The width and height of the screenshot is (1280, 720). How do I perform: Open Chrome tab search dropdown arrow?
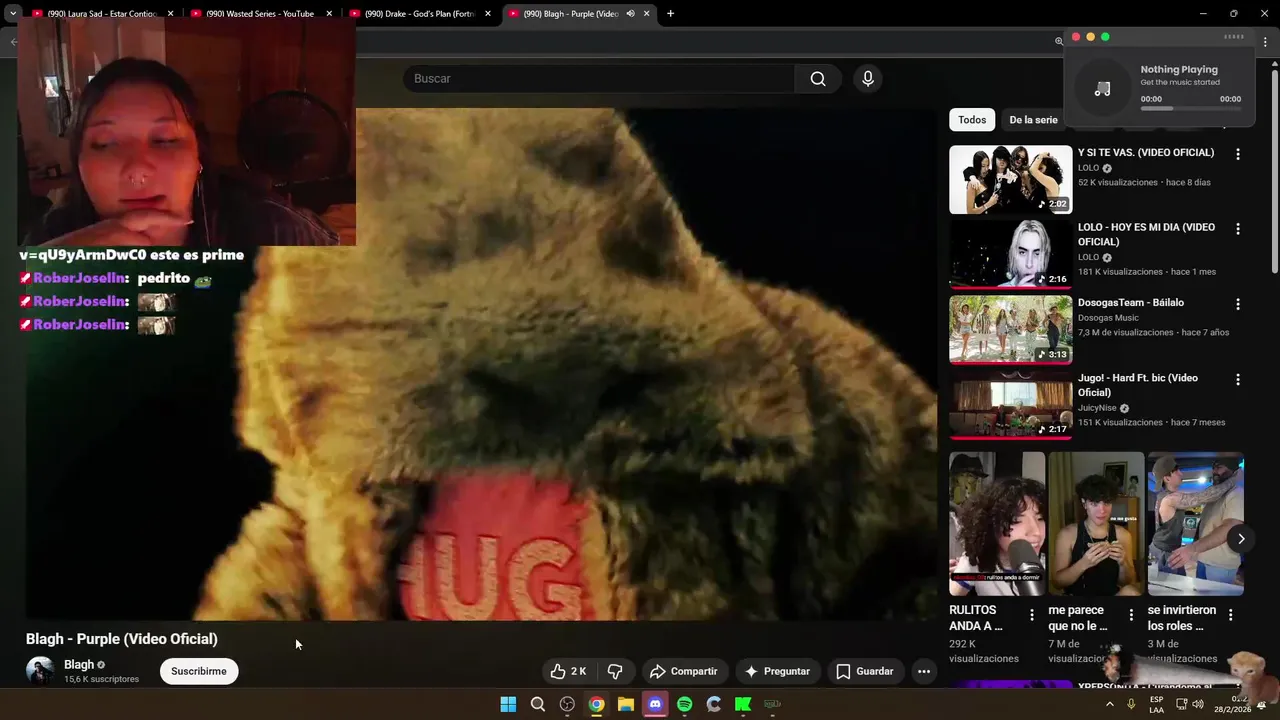coord(13,14)
